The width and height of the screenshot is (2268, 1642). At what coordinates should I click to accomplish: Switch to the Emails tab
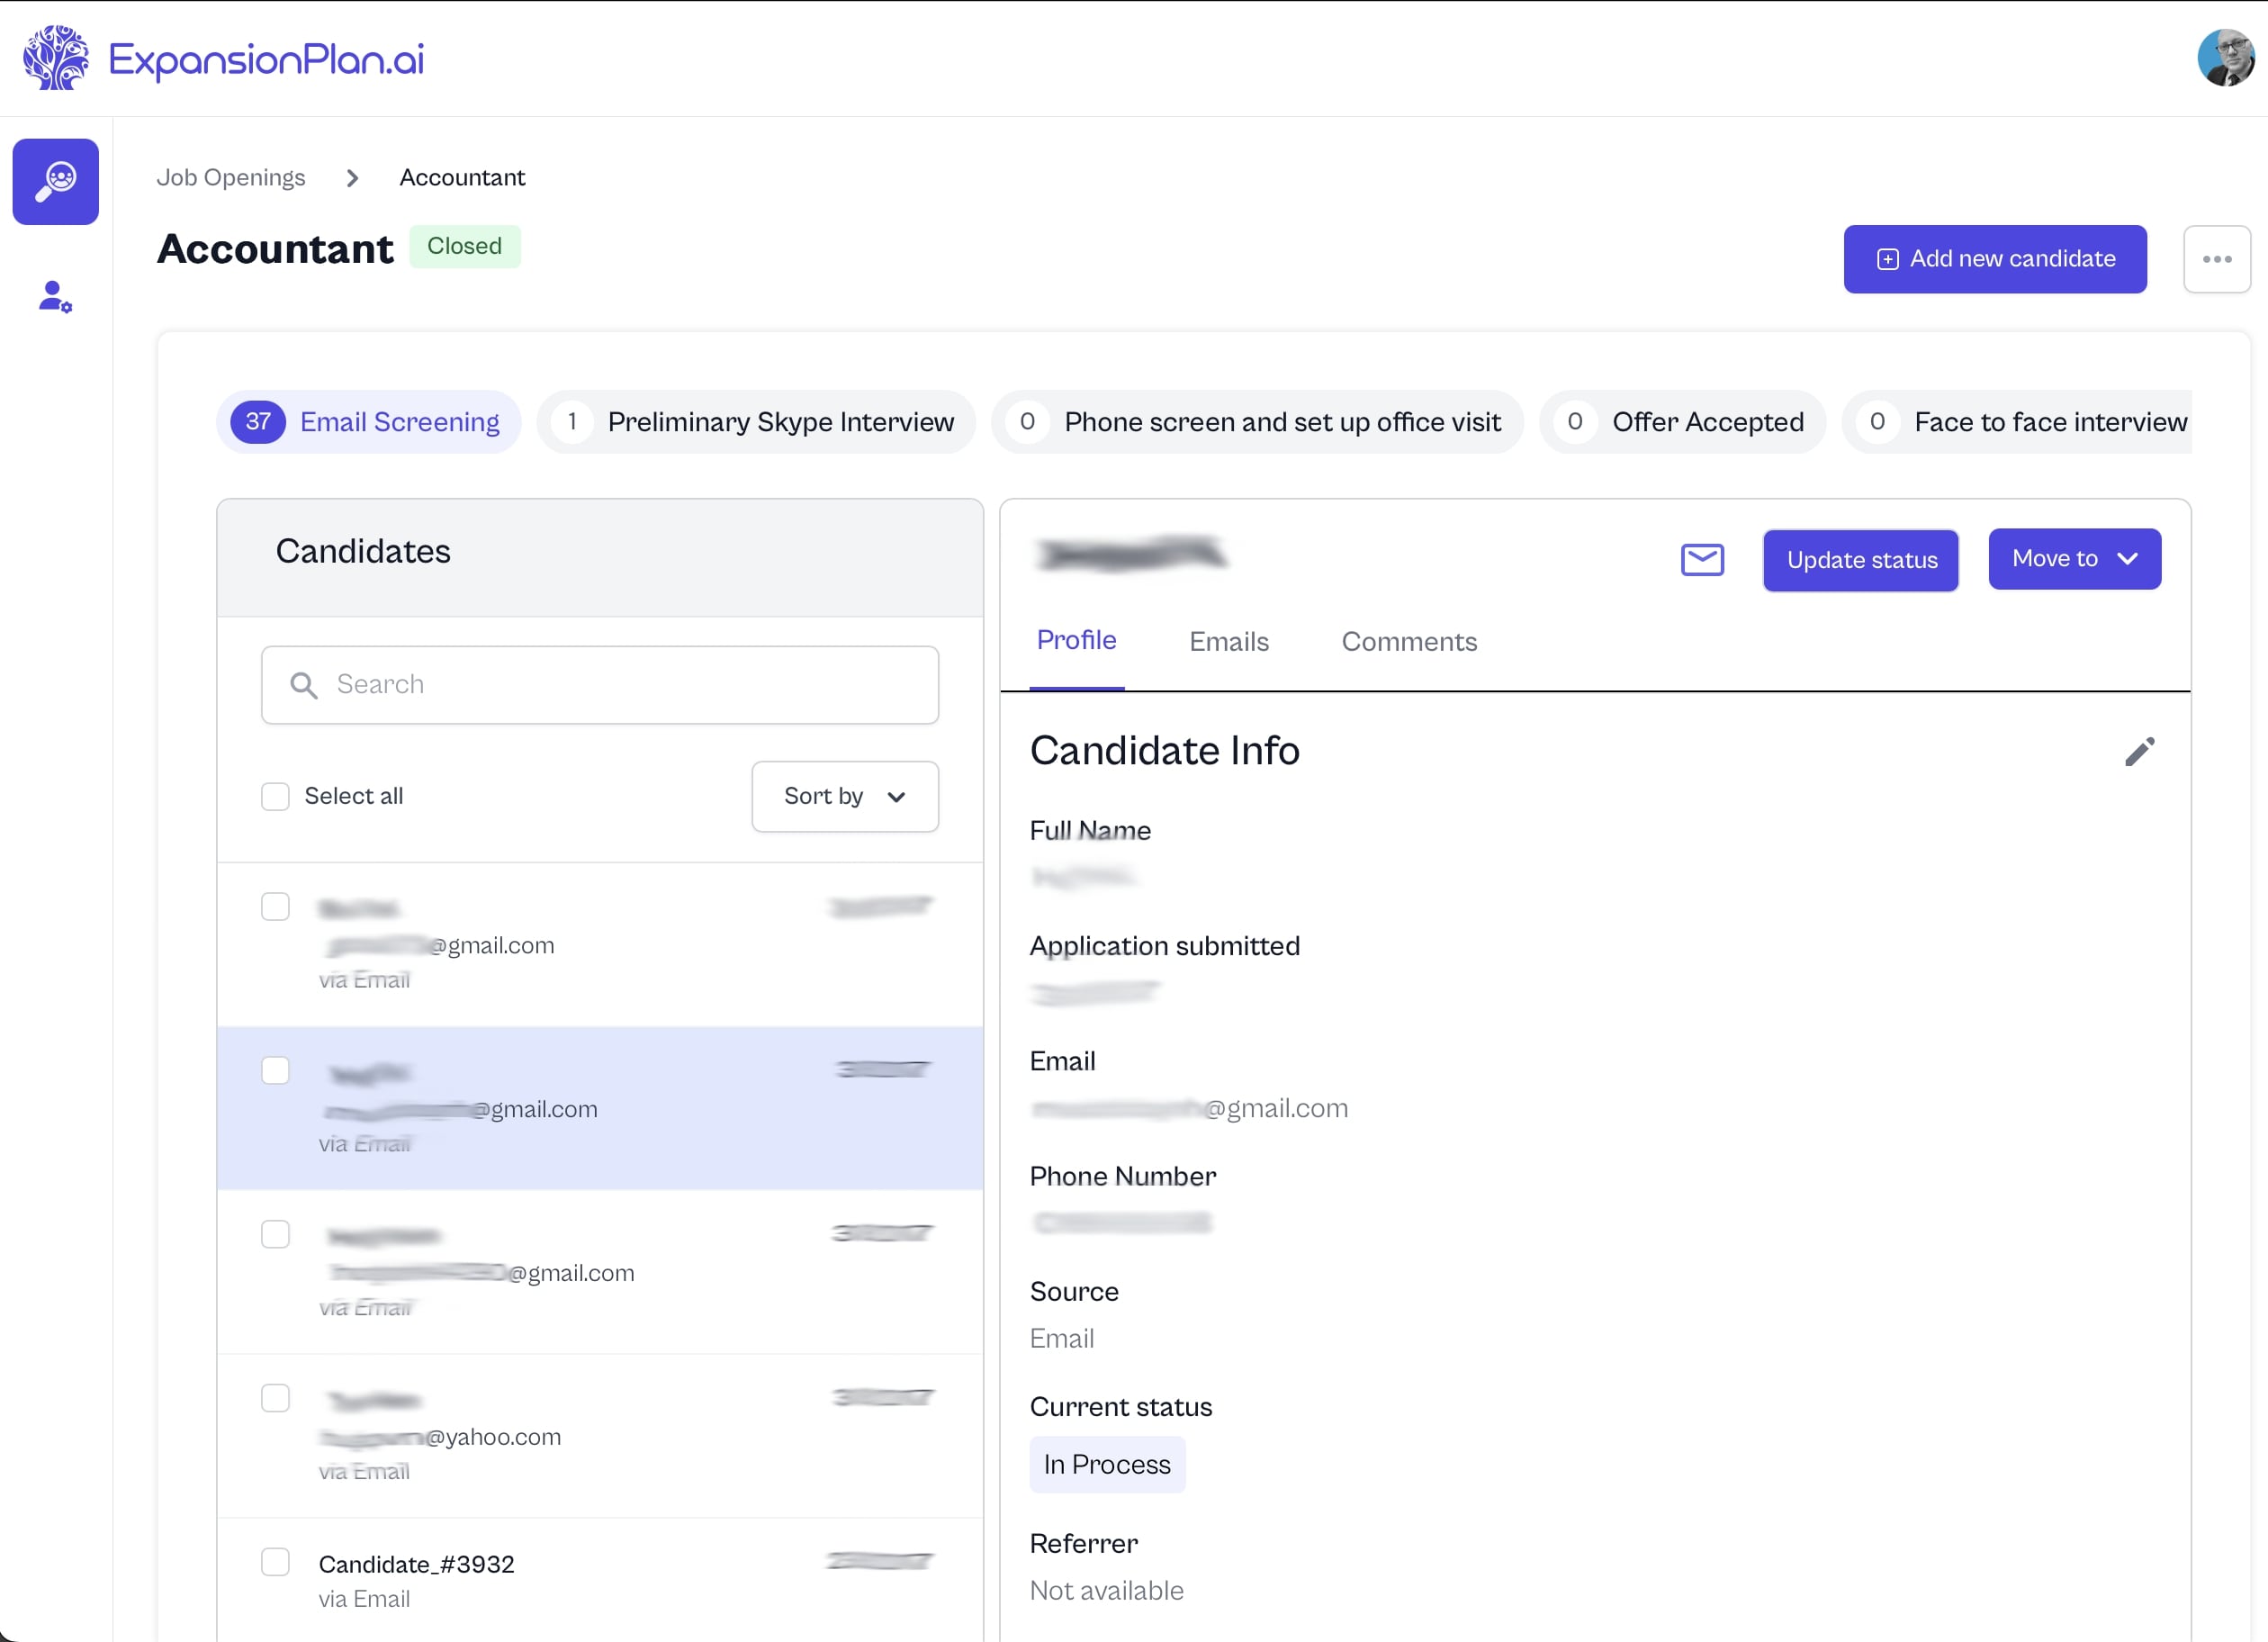(x=1228, y=642)
